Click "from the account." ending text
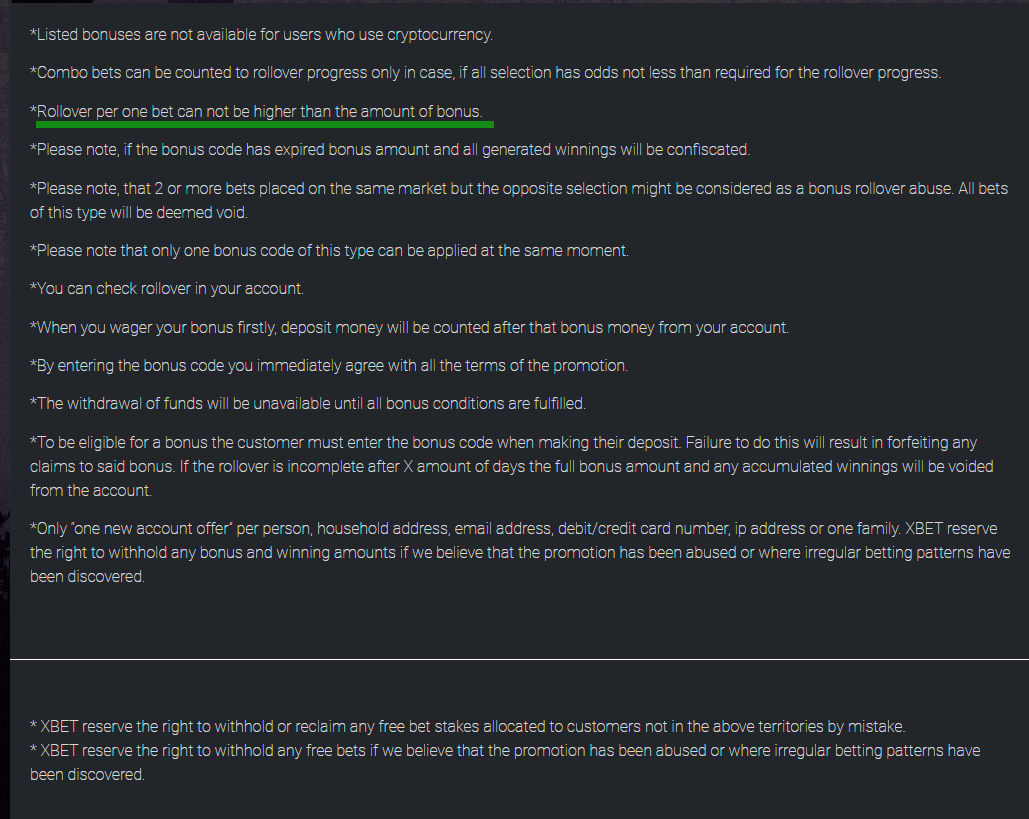This screenshot has width=1029, height=819. (x=91, y=491)
